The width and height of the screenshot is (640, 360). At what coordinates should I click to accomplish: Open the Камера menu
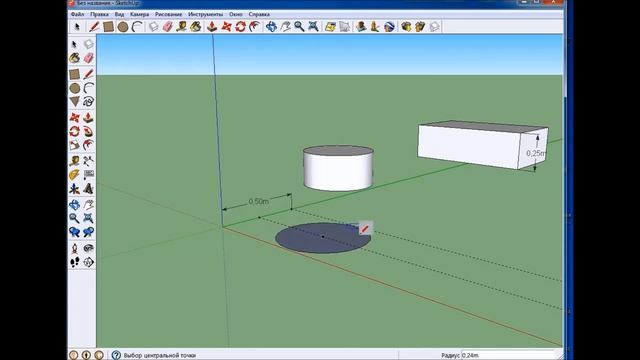tap(140, 14)
